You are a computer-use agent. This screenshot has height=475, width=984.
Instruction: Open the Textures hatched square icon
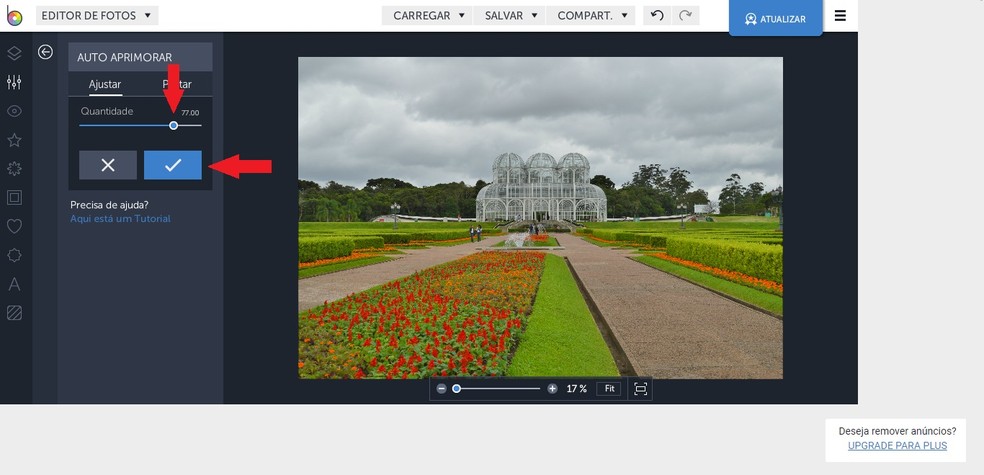pyautogui.click(x=14, y=312)
